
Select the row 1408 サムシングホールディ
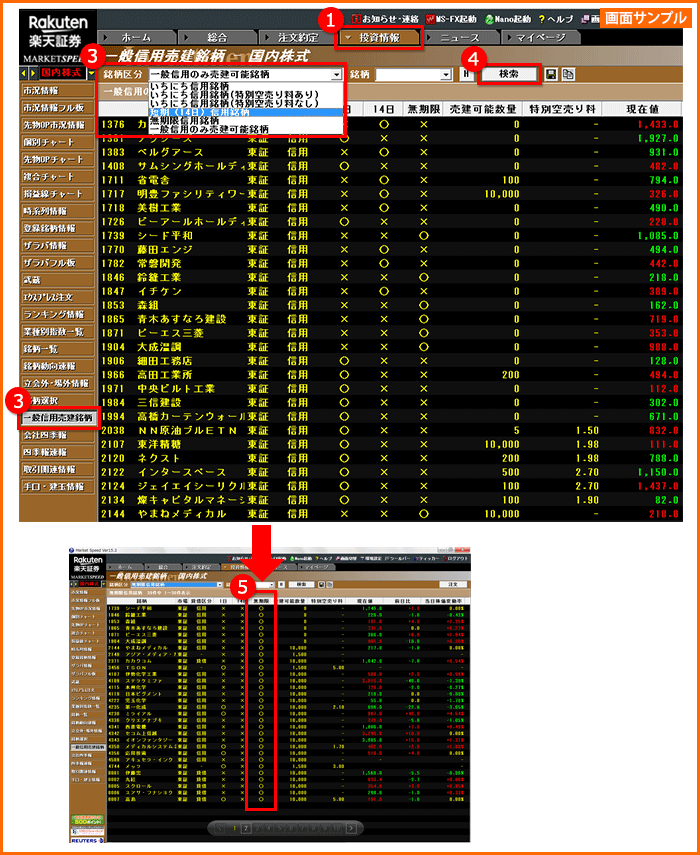[390, 166]
